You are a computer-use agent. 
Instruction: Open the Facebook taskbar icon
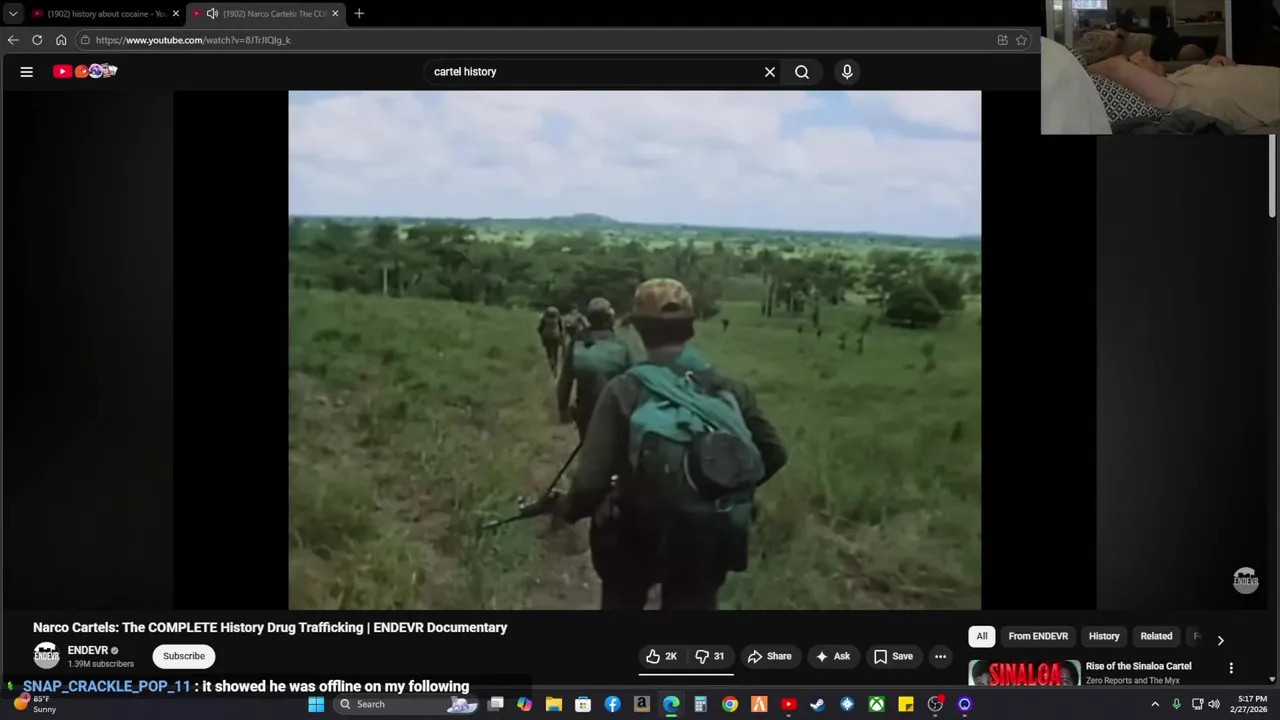(x=612, y=704)
